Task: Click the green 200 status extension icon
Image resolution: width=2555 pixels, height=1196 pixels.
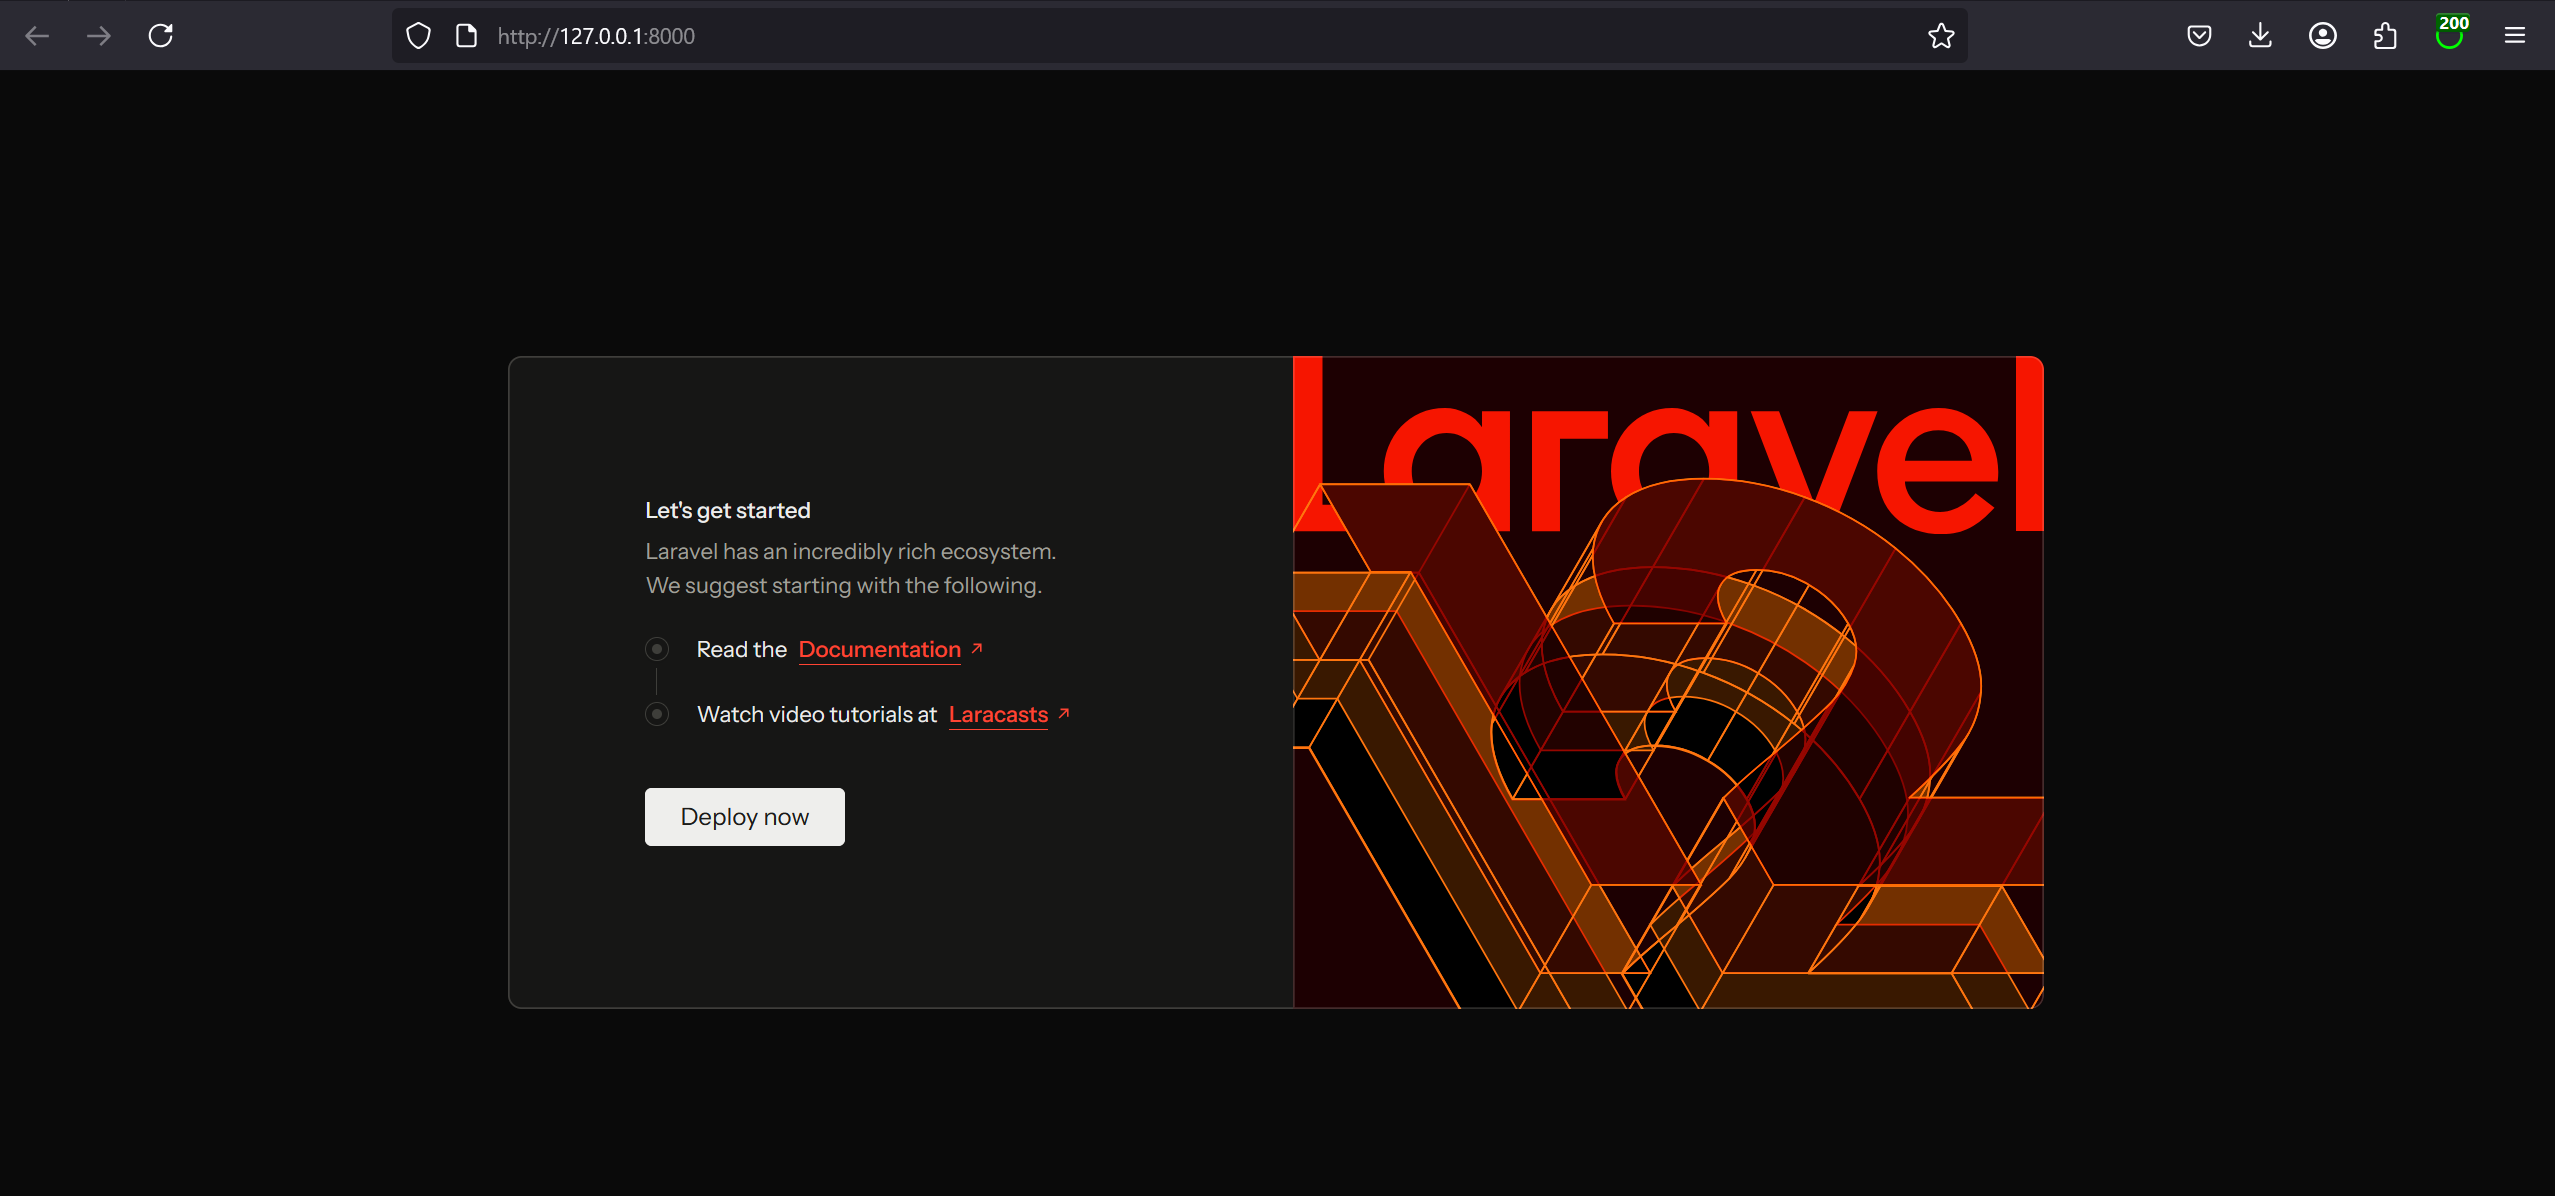Action: point(2449,34)
